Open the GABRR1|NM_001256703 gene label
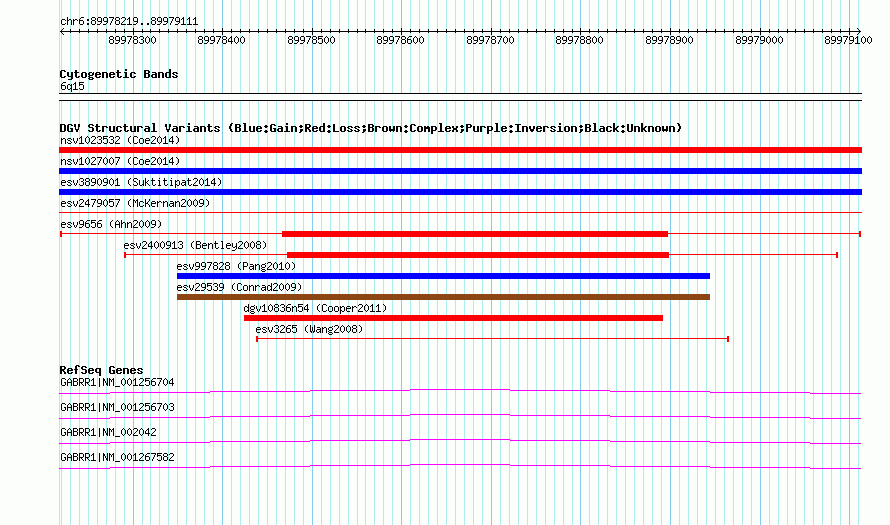The image size is (890, 525). pyautogui.click(x=117, y=408)
